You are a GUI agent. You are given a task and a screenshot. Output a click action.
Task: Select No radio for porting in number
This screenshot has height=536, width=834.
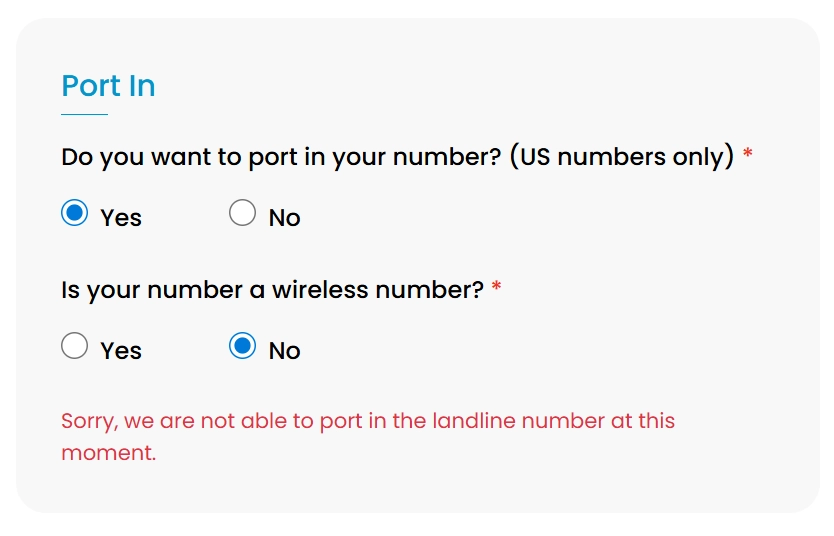(243, 213)
